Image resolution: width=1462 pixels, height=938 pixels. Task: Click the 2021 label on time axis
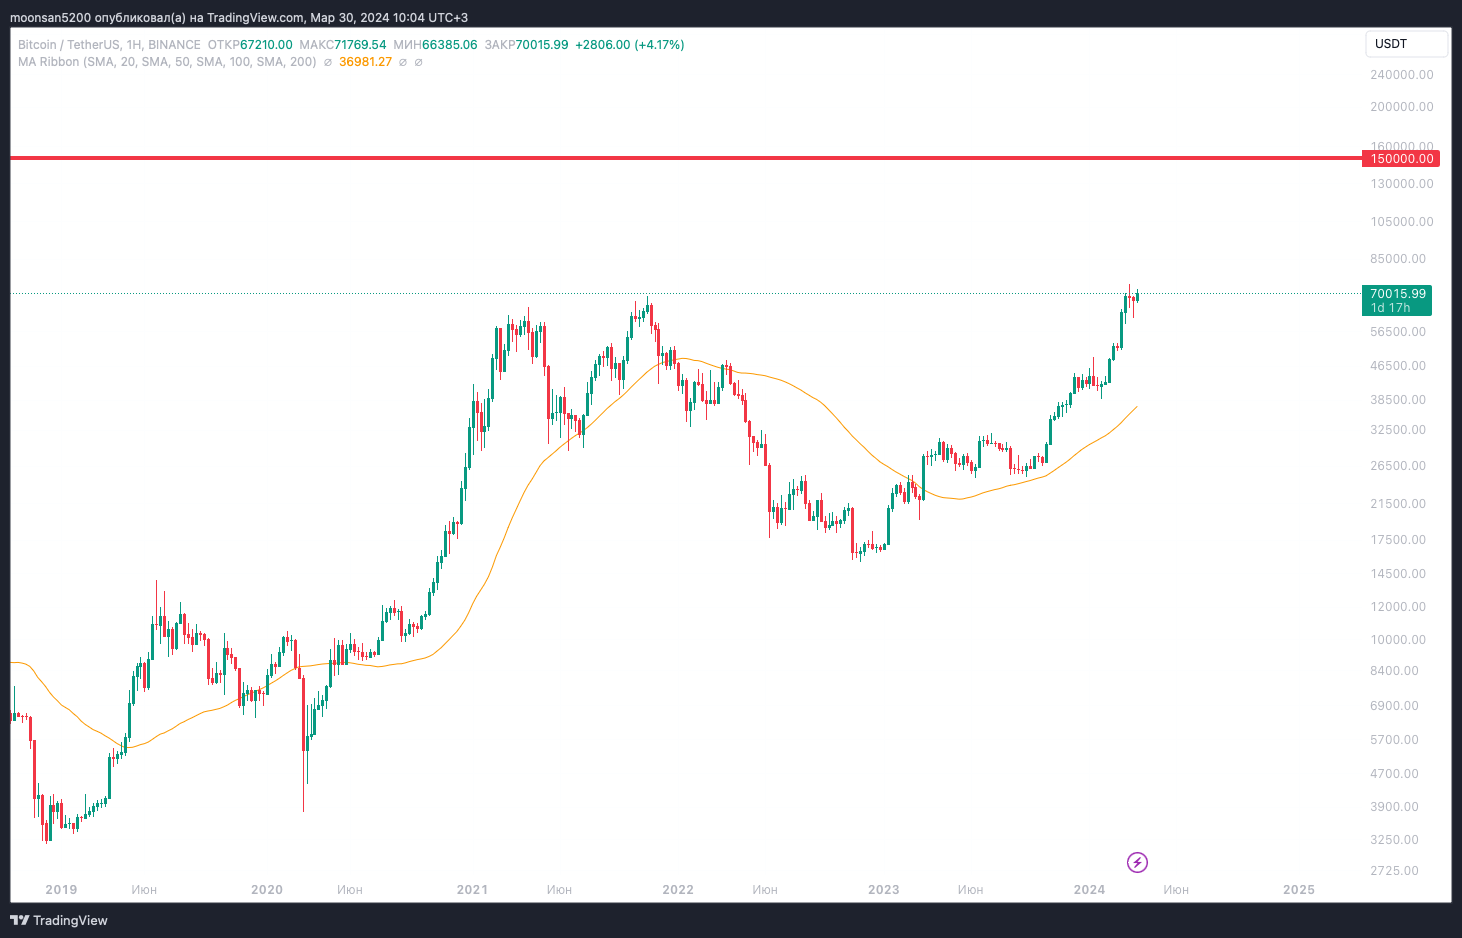[x=472, y=889]
